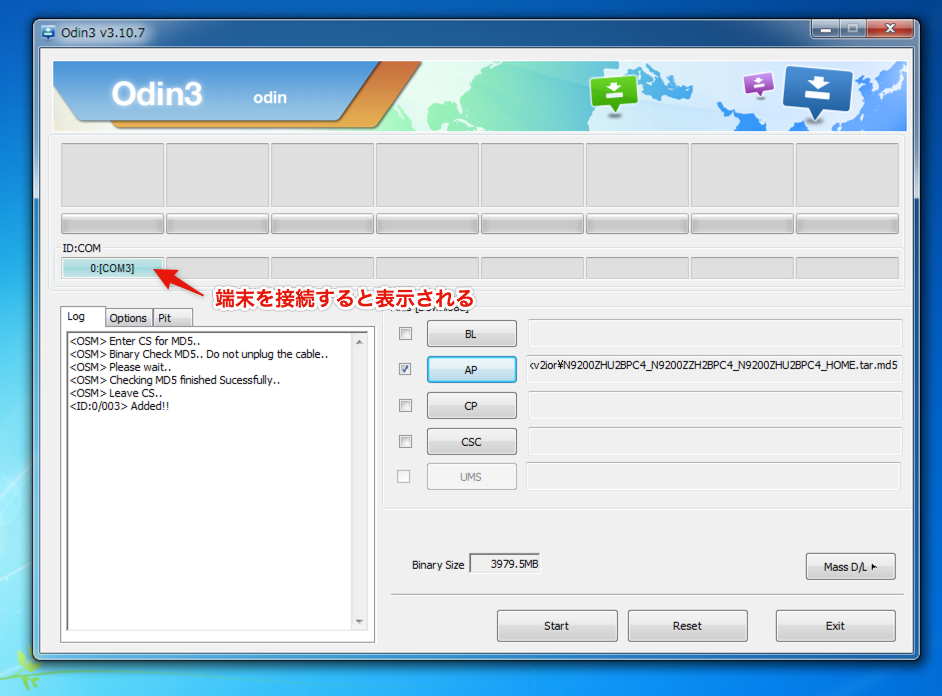Tick the BL checkbox

point(406,334)
